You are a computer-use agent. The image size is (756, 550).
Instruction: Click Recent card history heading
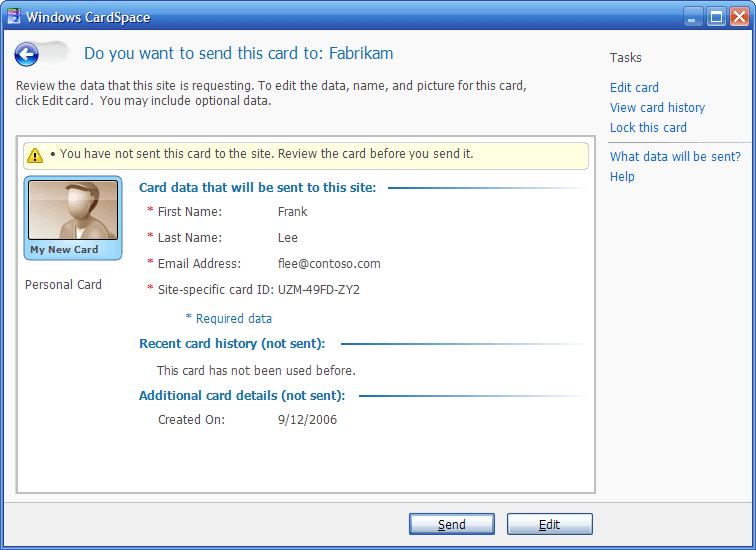[x=232, y=344]
